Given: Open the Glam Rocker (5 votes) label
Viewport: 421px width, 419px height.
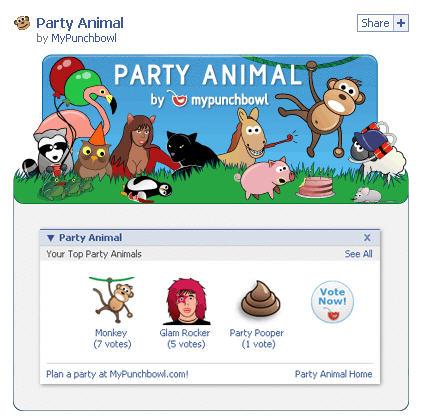Looking at the screenshot, I should [x=185, y=338].
